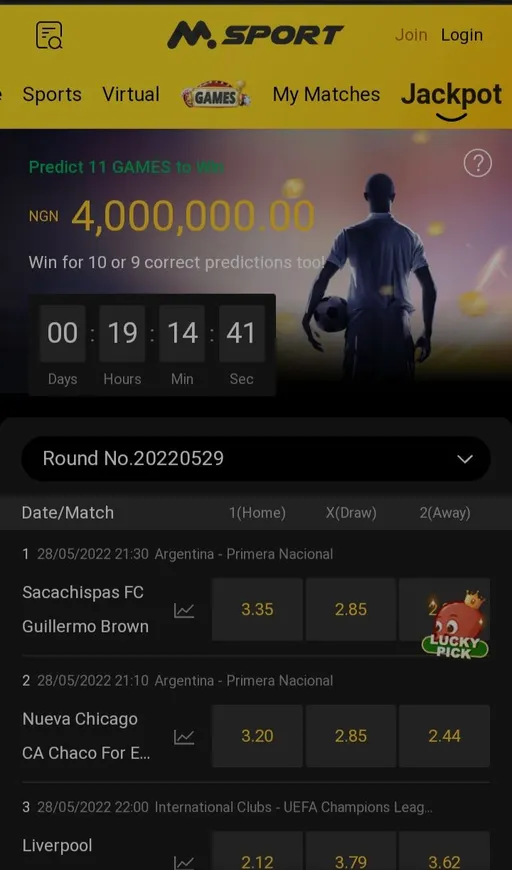Select home odds 3.35 for Sacachispas FC
This screenshot has height=870, width=512.
pos(257,609)
